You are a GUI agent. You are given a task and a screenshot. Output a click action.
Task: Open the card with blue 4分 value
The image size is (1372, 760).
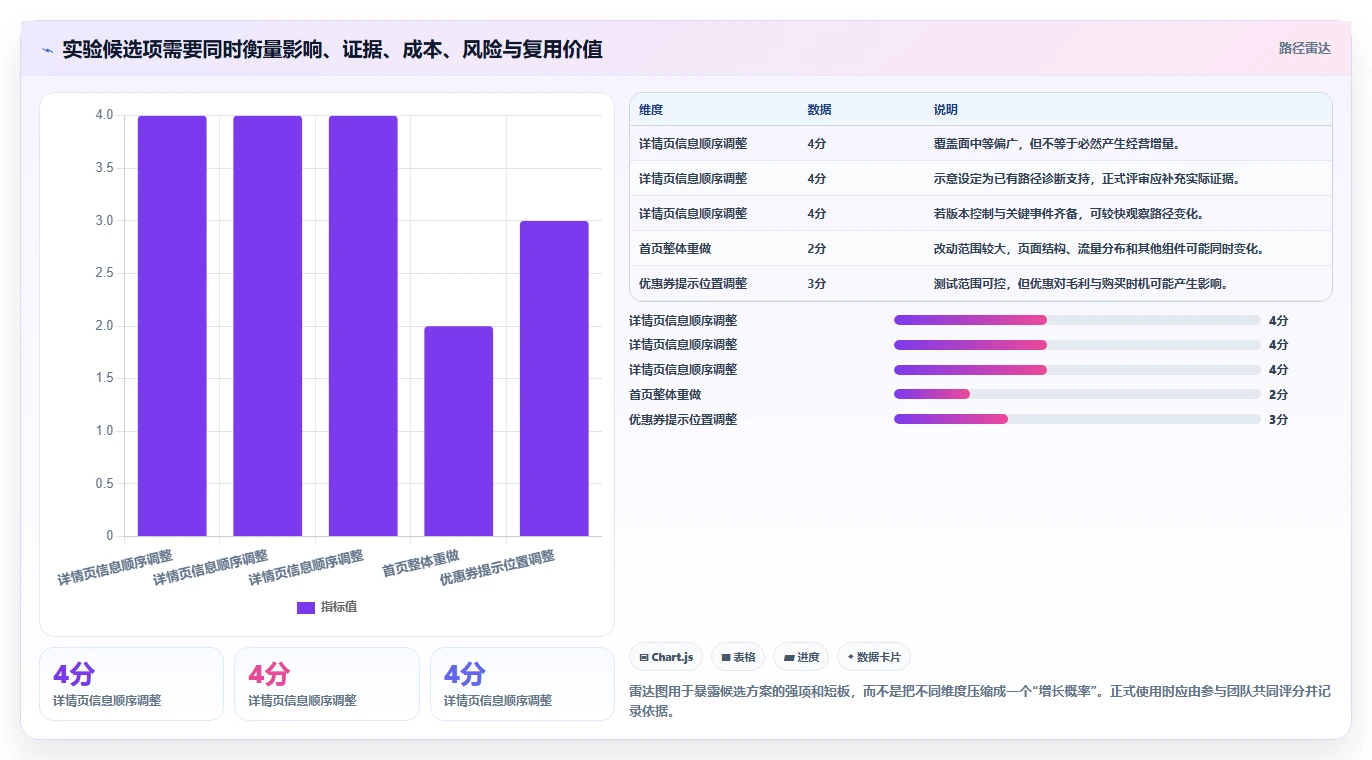click(522, 684)
